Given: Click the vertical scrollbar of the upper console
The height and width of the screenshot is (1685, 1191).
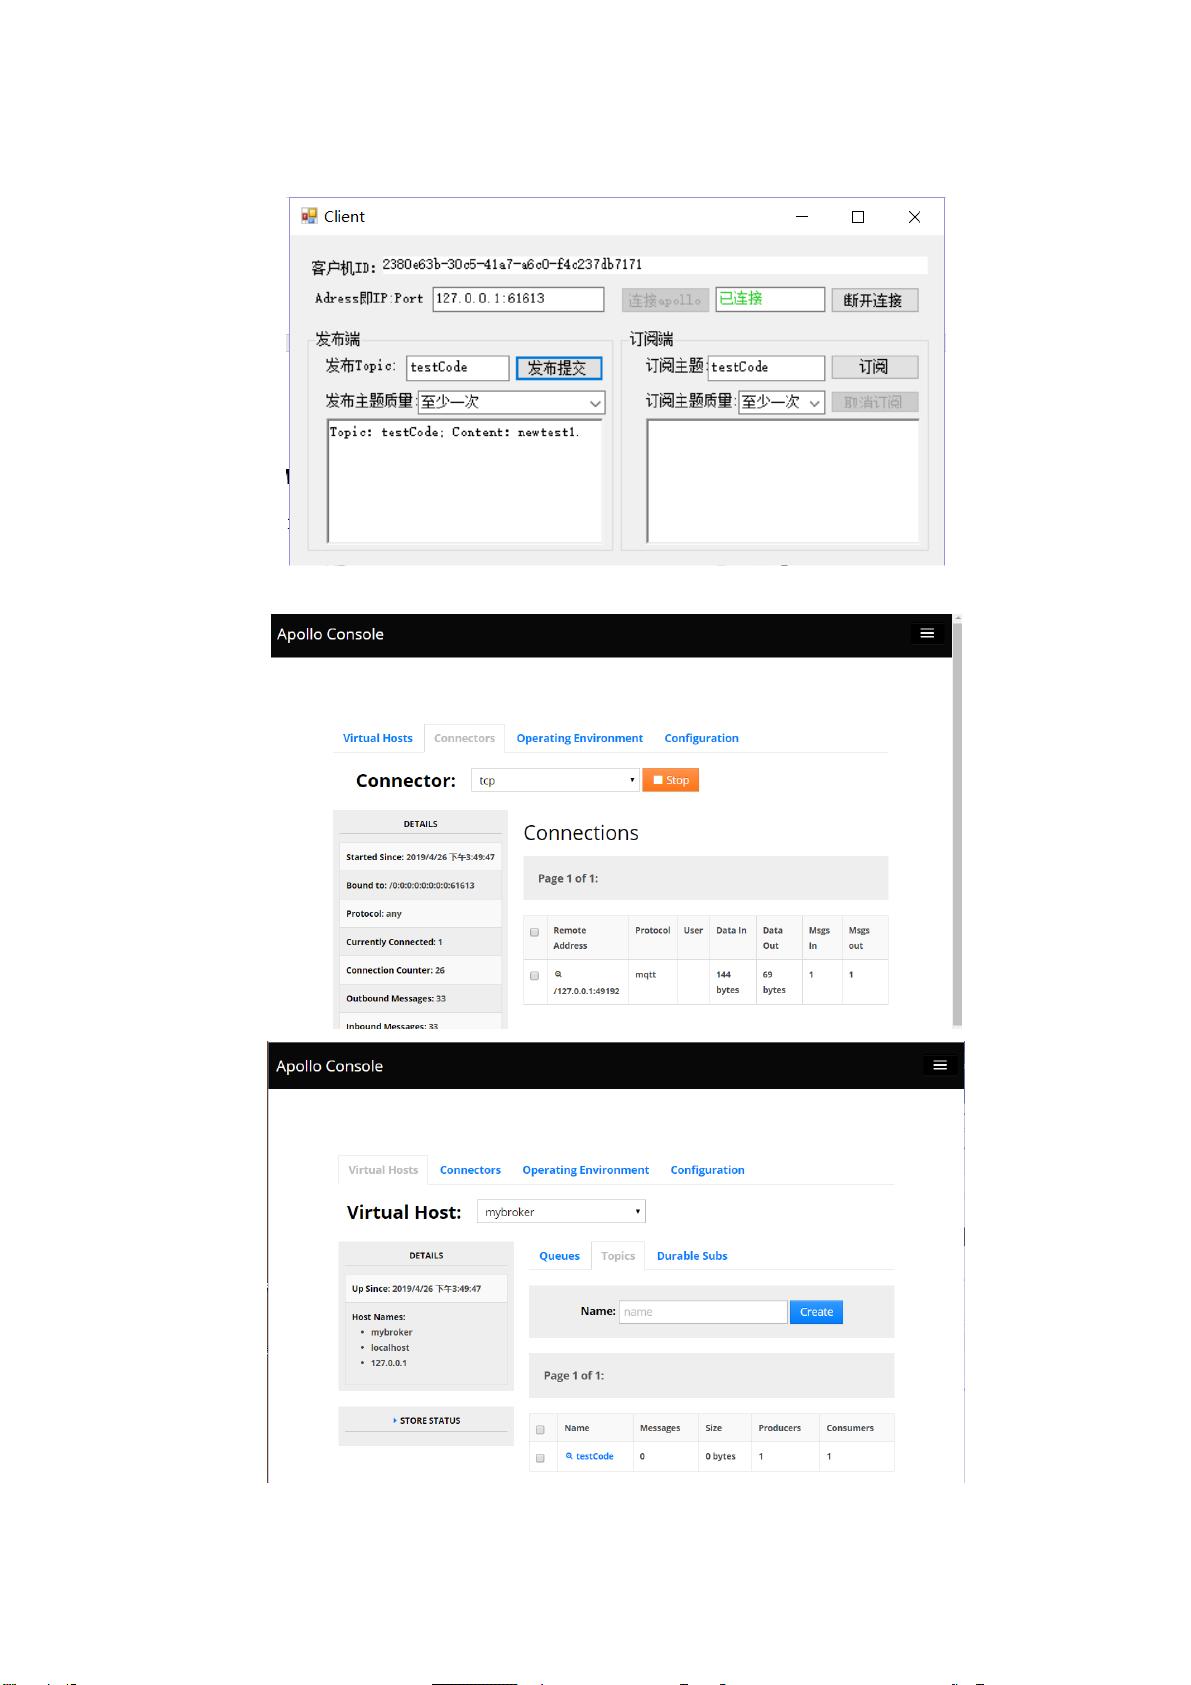Looking at the screenshot, I should pos(957,820).
